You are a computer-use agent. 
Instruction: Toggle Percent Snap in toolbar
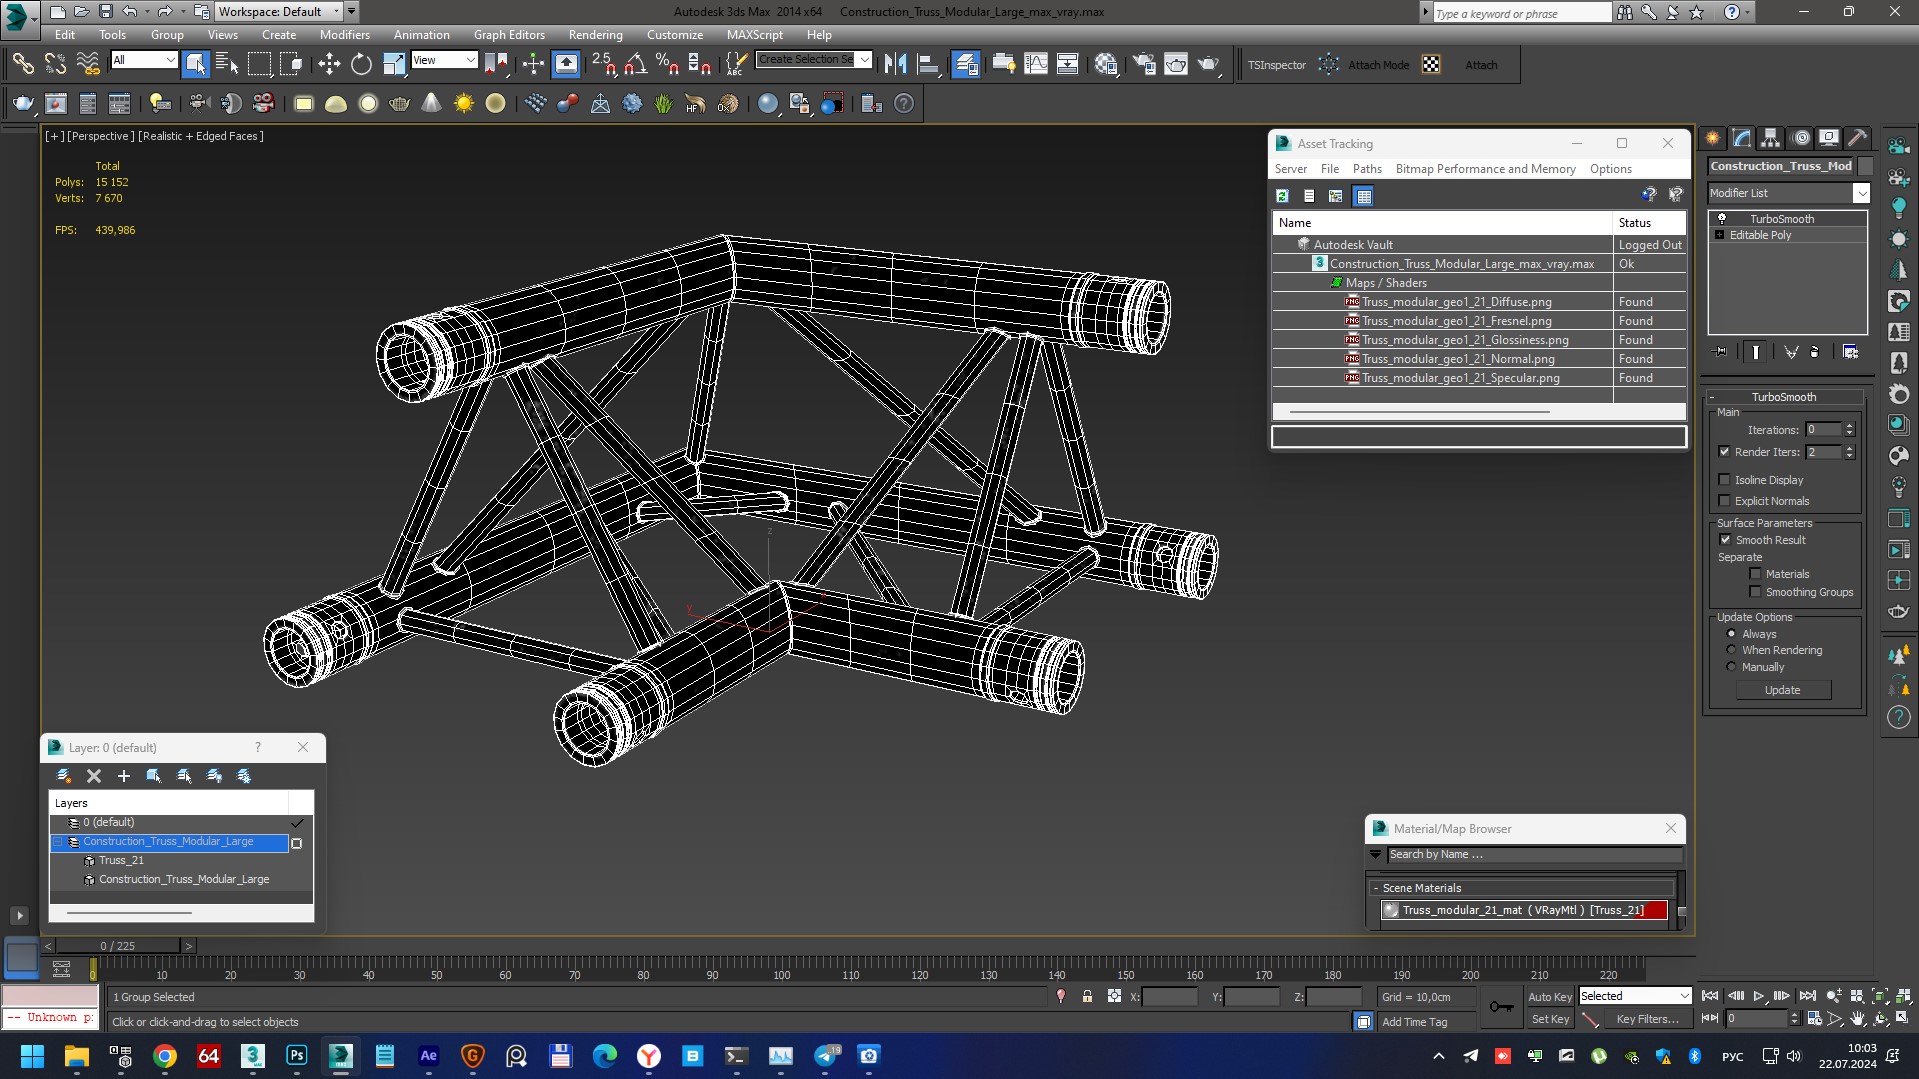coord(667,65)
